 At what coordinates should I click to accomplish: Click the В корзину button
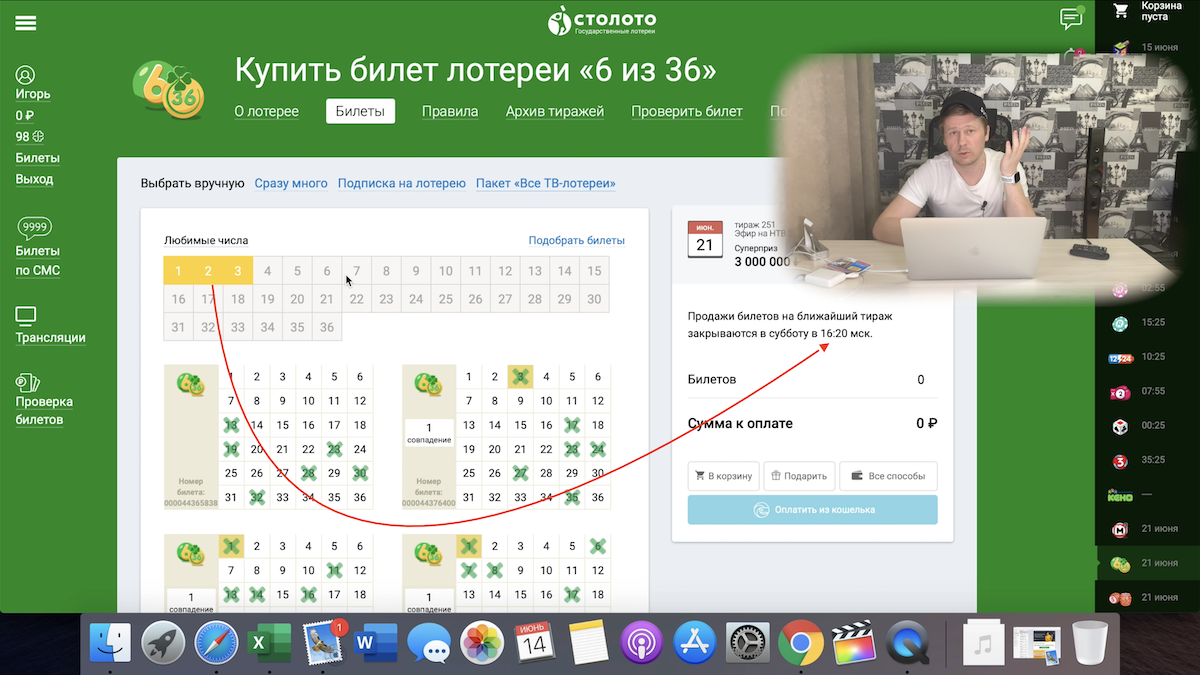click(724, 476)
